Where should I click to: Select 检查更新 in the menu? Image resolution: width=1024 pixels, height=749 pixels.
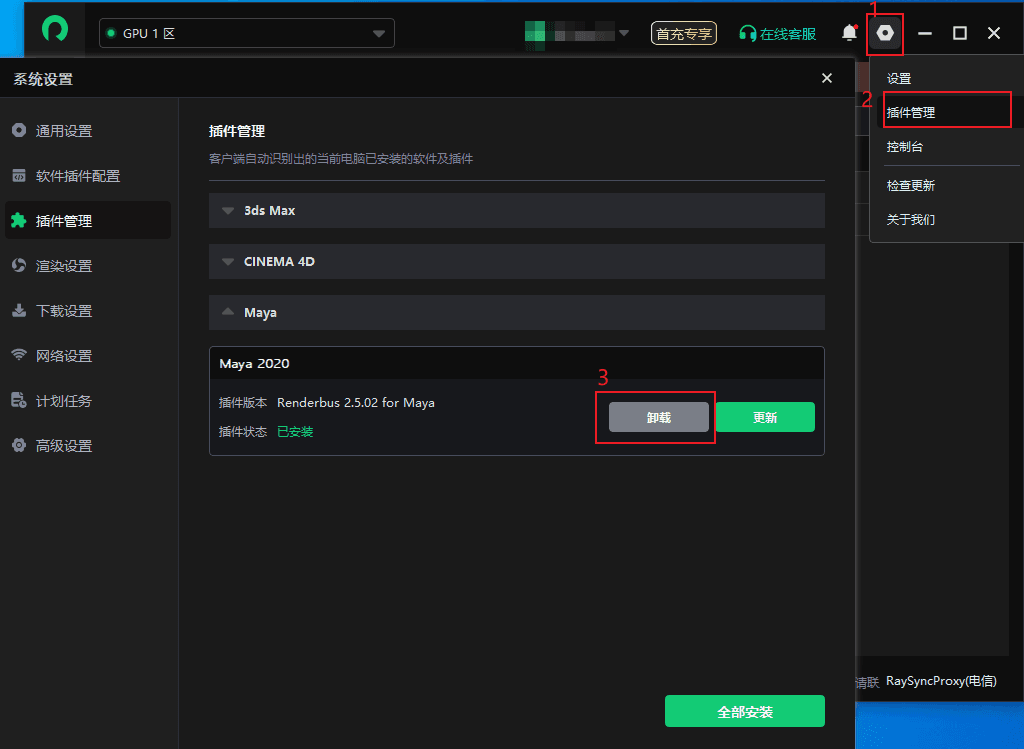[x=910, y=186]
